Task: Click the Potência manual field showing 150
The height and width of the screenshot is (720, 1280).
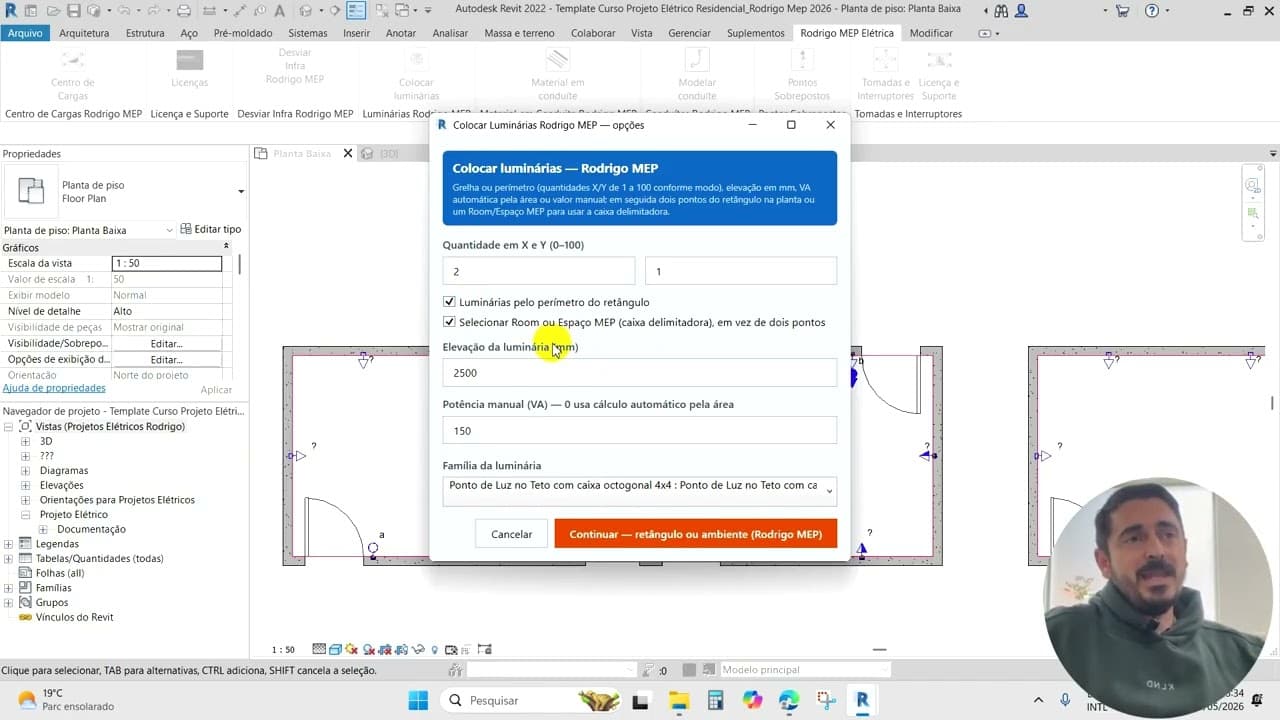Action: click(639, 431)
